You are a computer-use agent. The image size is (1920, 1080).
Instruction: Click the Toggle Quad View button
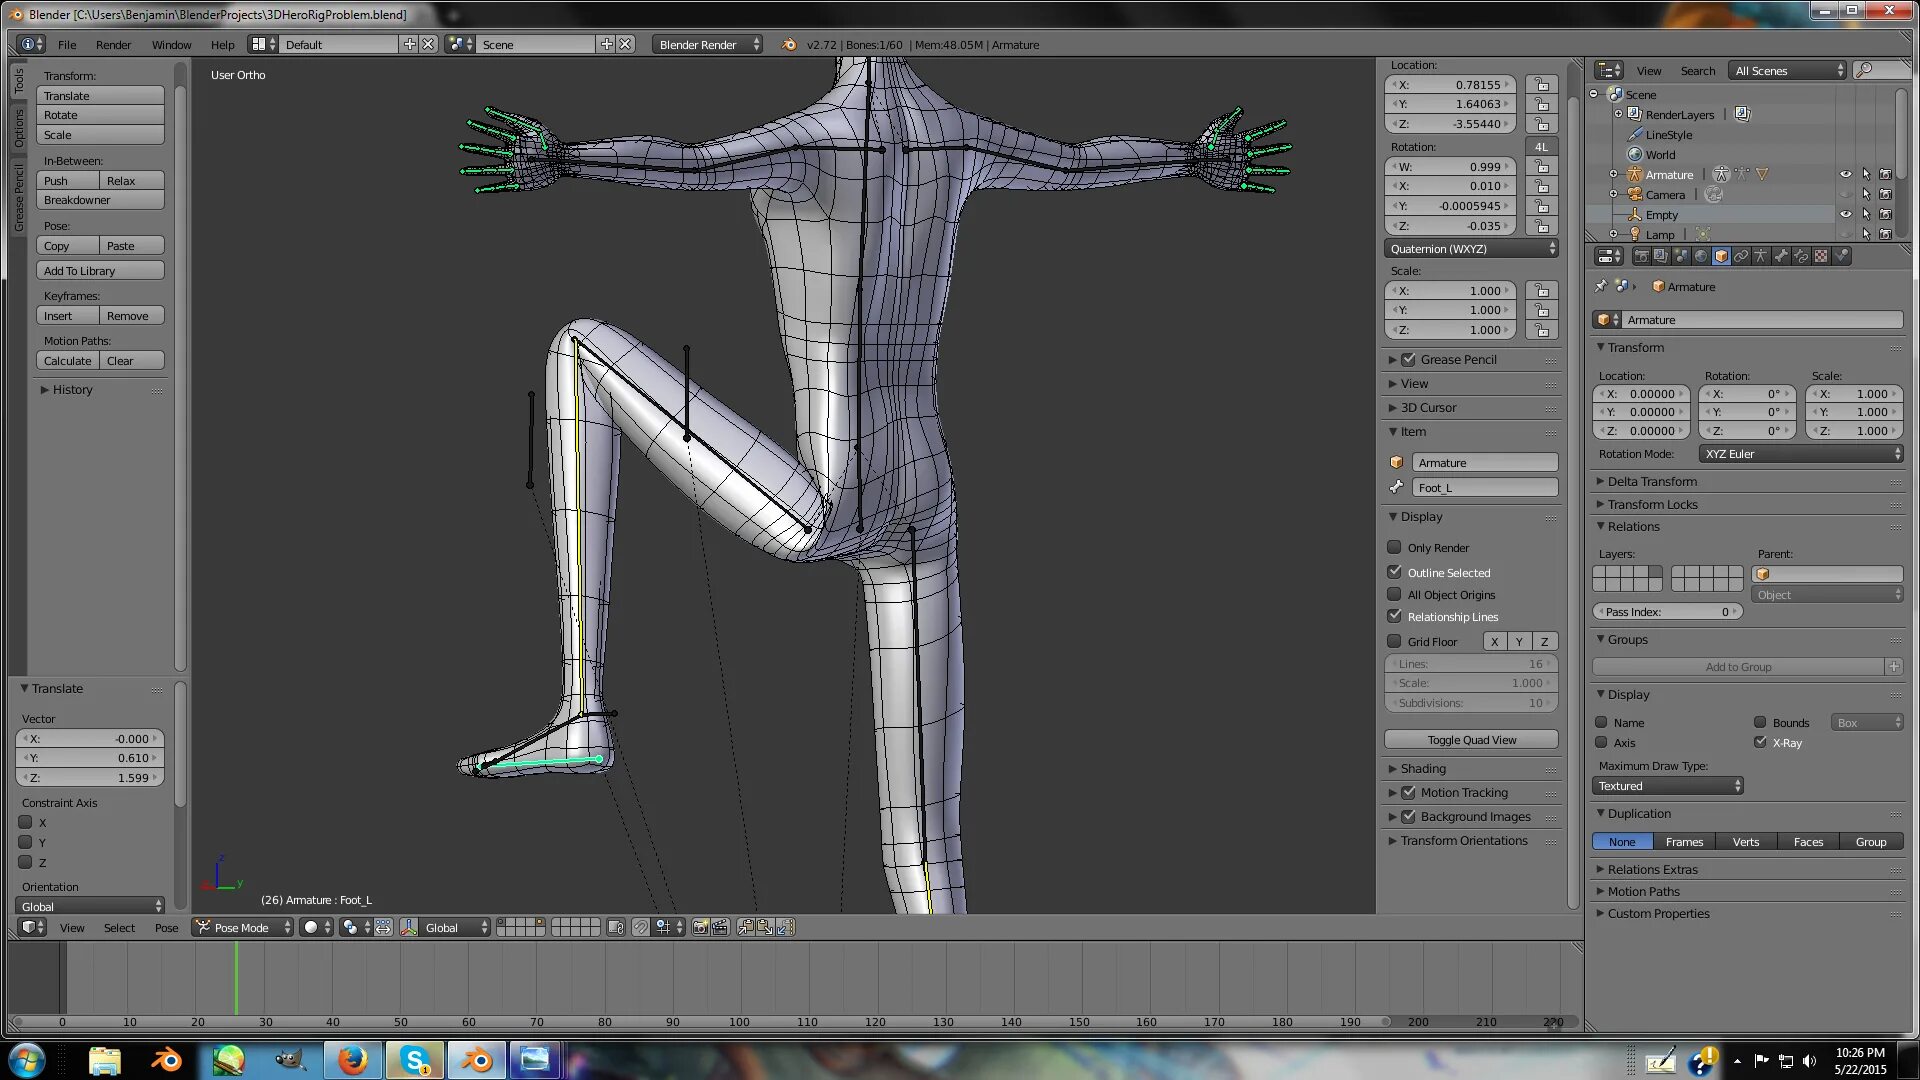pos(1471,740)
